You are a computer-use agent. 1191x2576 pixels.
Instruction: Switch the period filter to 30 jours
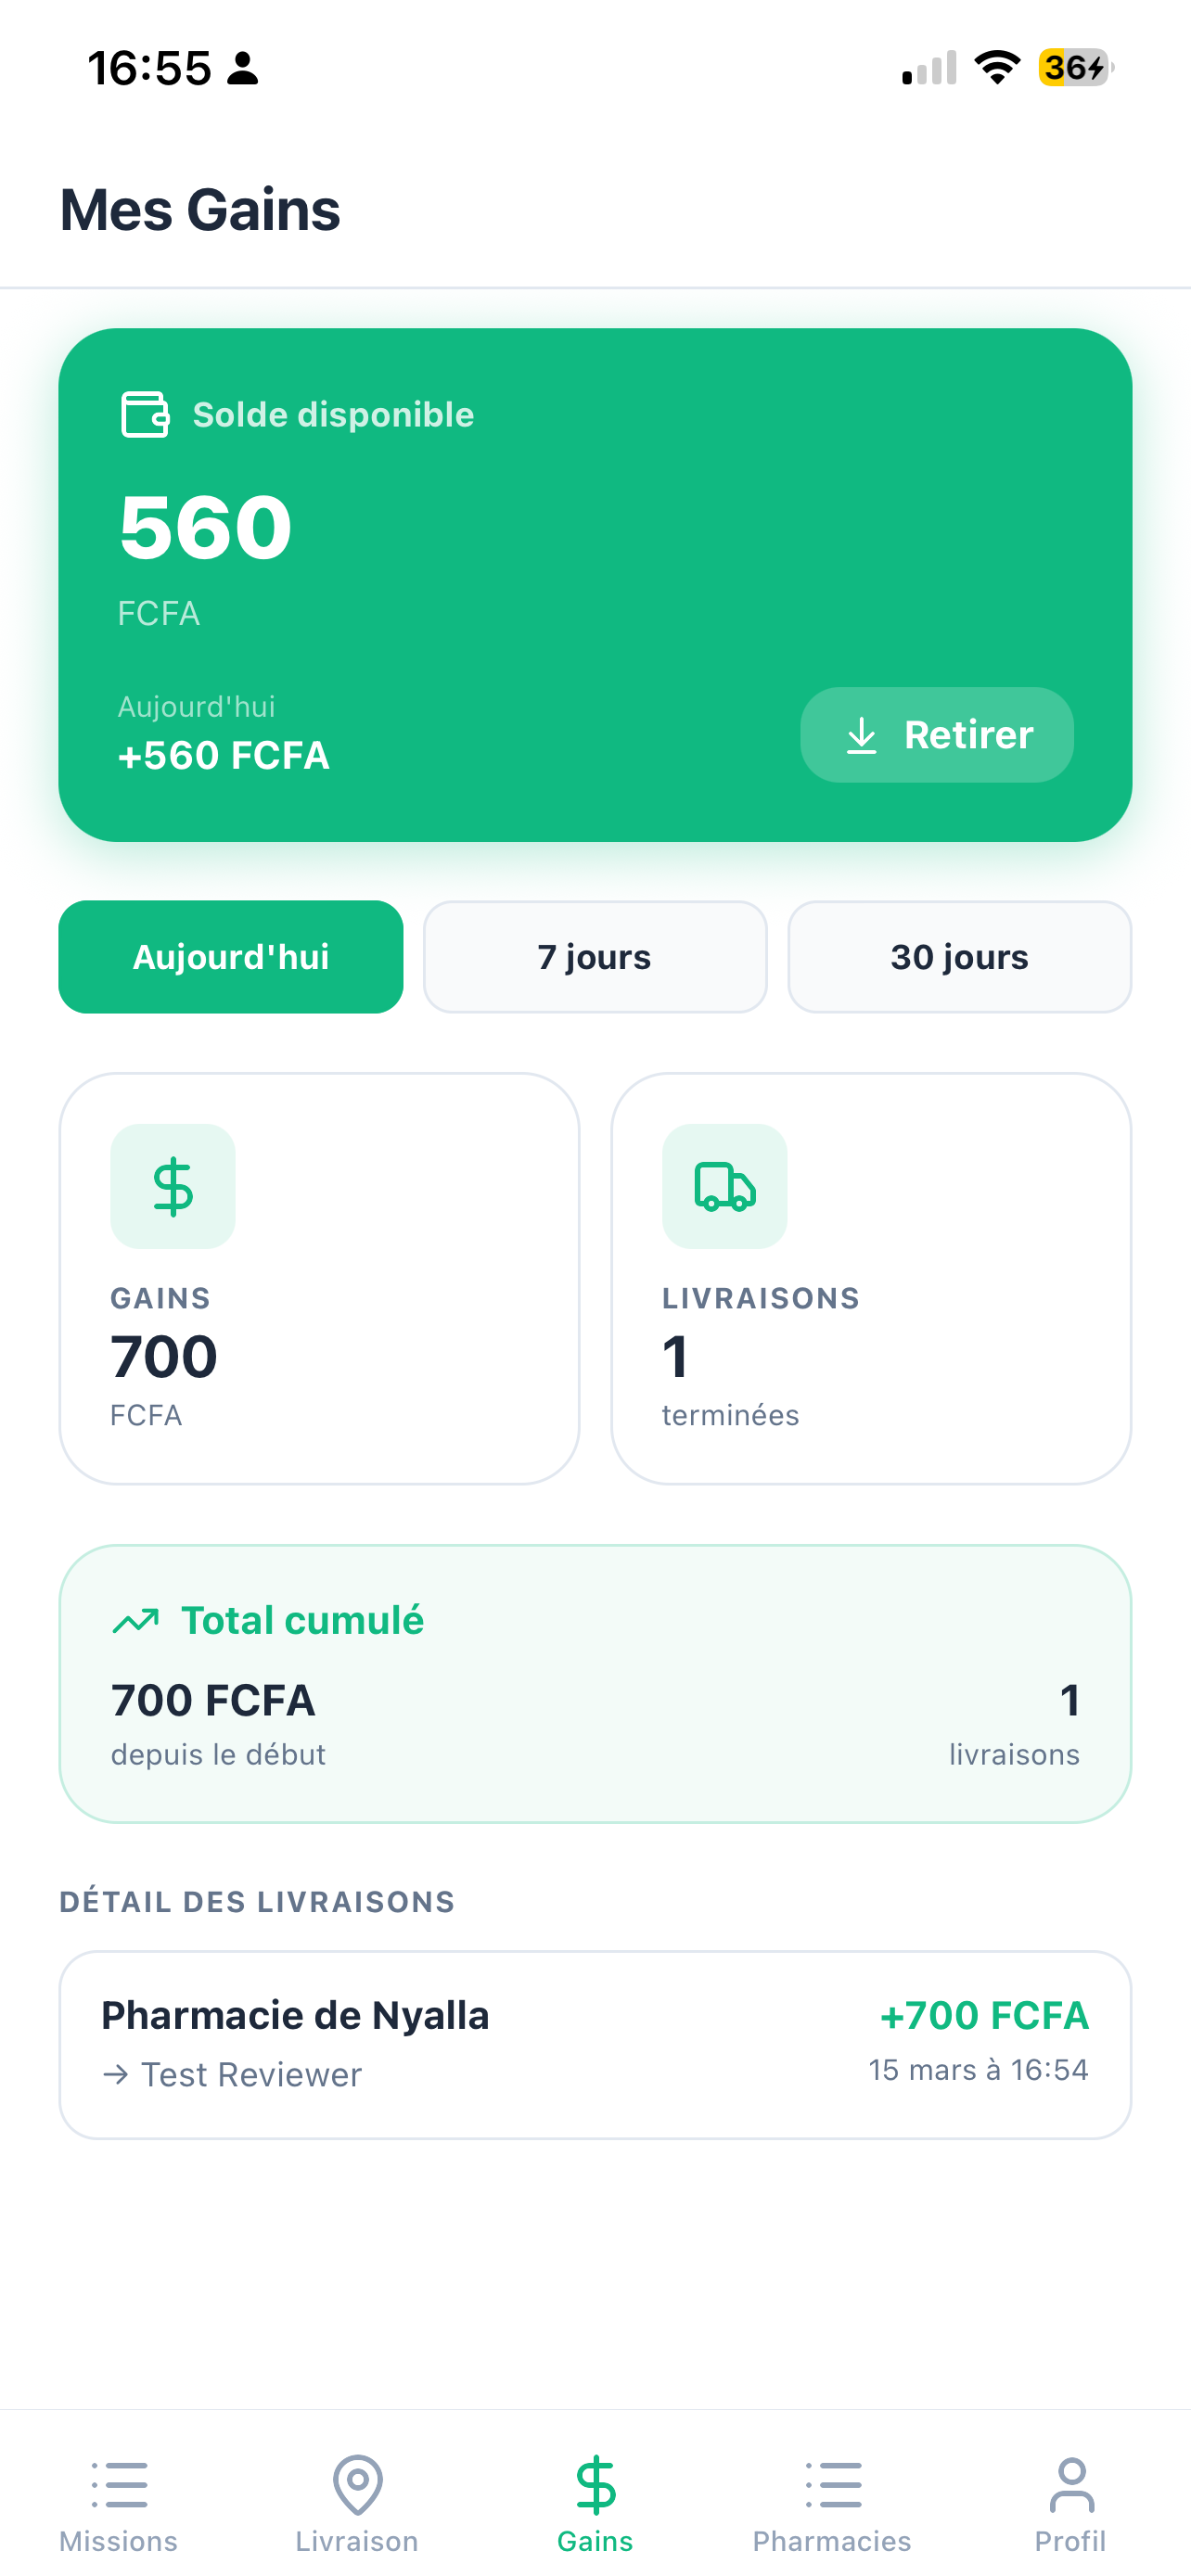(960, 957)
